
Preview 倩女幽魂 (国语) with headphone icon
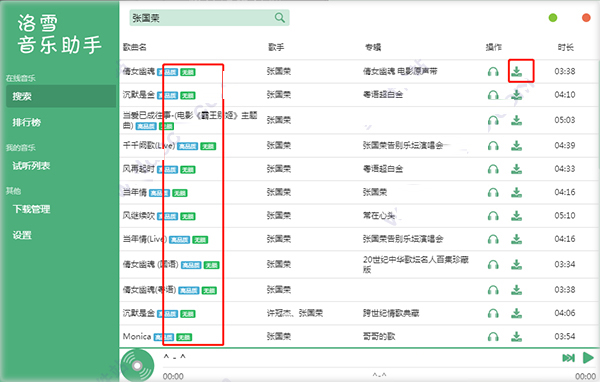pyautogui.click(x=493, y=265)
